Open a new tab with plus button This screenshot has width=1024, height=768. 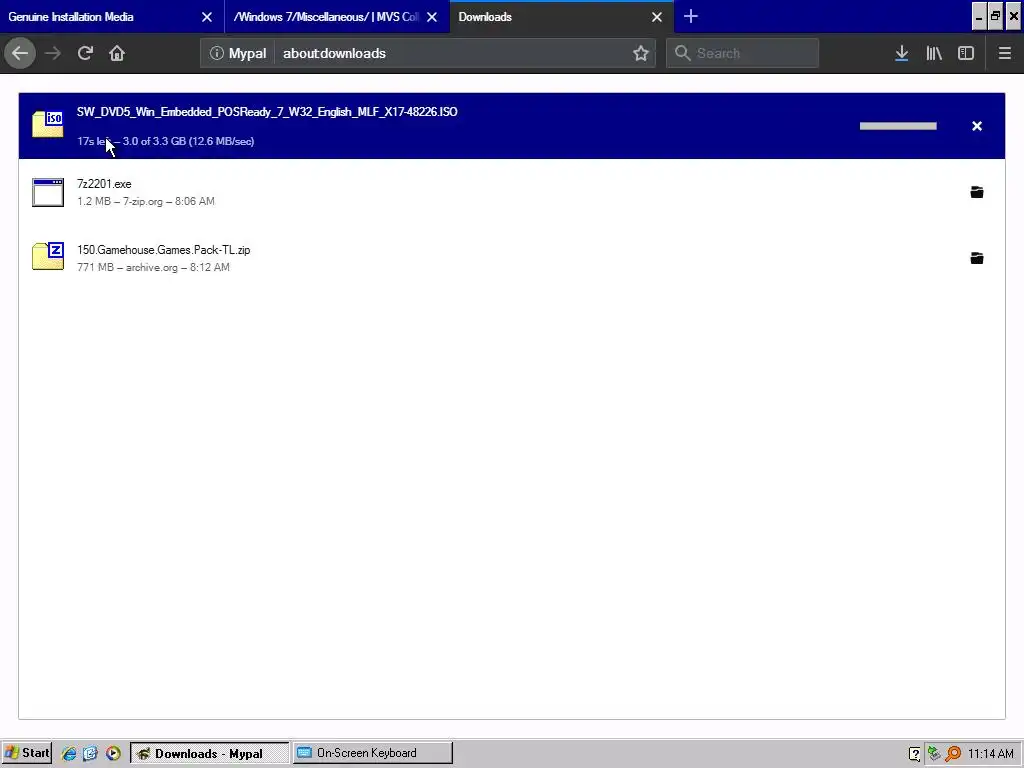pyautogui.click(x=690, y=16)
